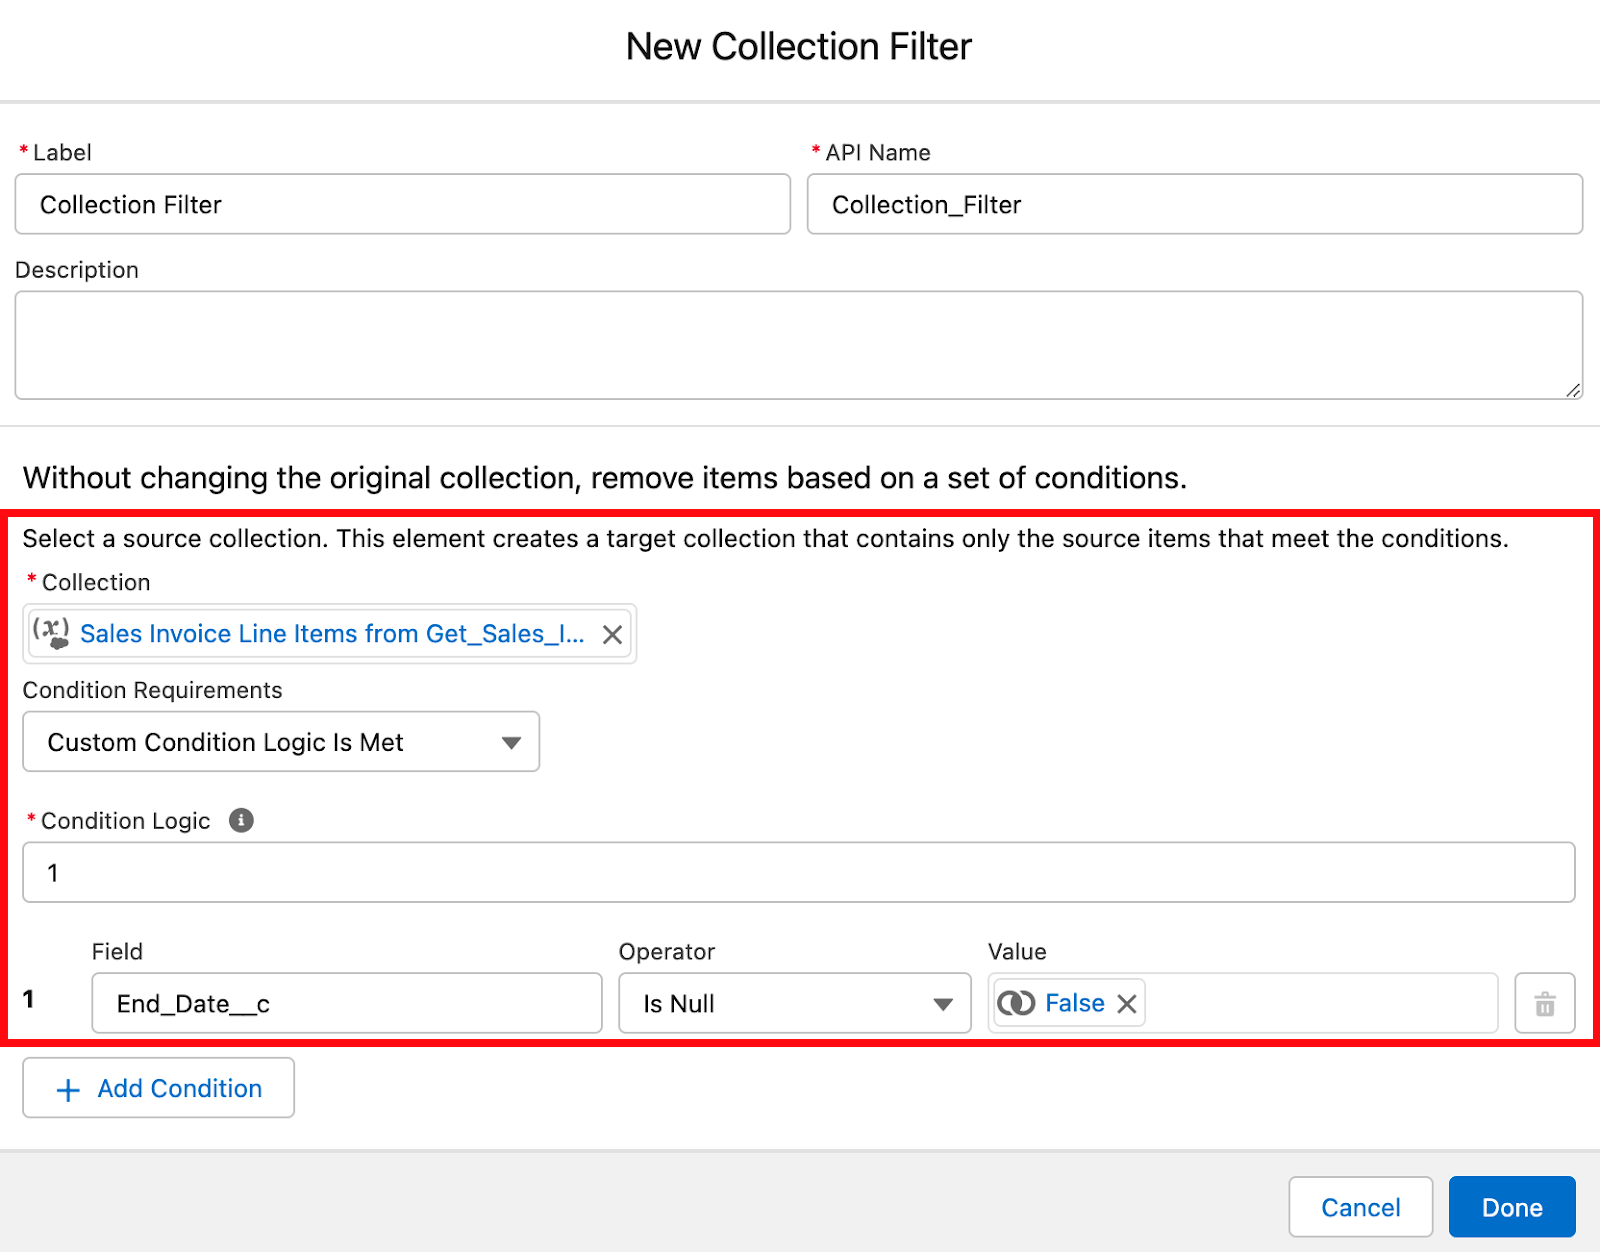
Task: Remove the selected collection with the X icon
Action: pyautogui.click(x=612, y=633)
